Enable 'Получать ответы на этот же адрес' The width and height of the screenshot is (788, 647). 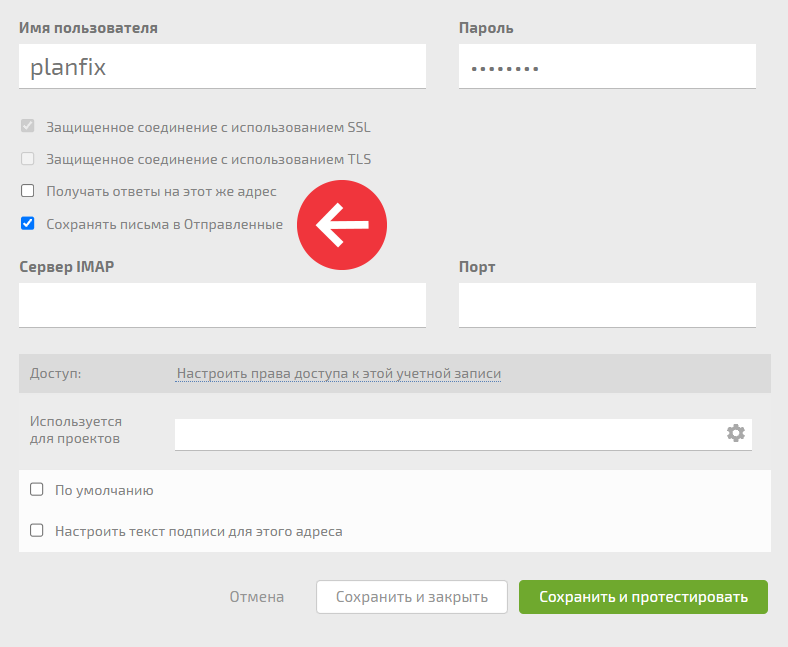pos(28,191)
